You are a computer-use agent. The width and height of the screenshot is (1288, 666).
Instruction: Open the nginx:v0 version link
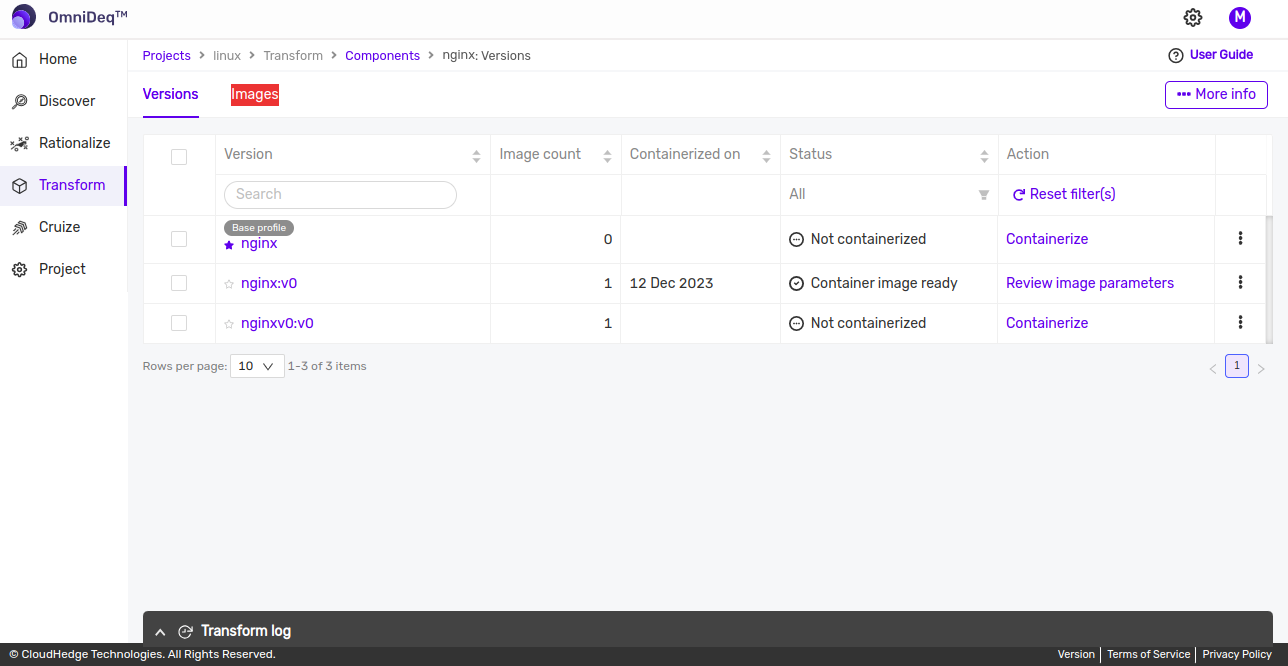pyautogui.click(x=269, y=283)
